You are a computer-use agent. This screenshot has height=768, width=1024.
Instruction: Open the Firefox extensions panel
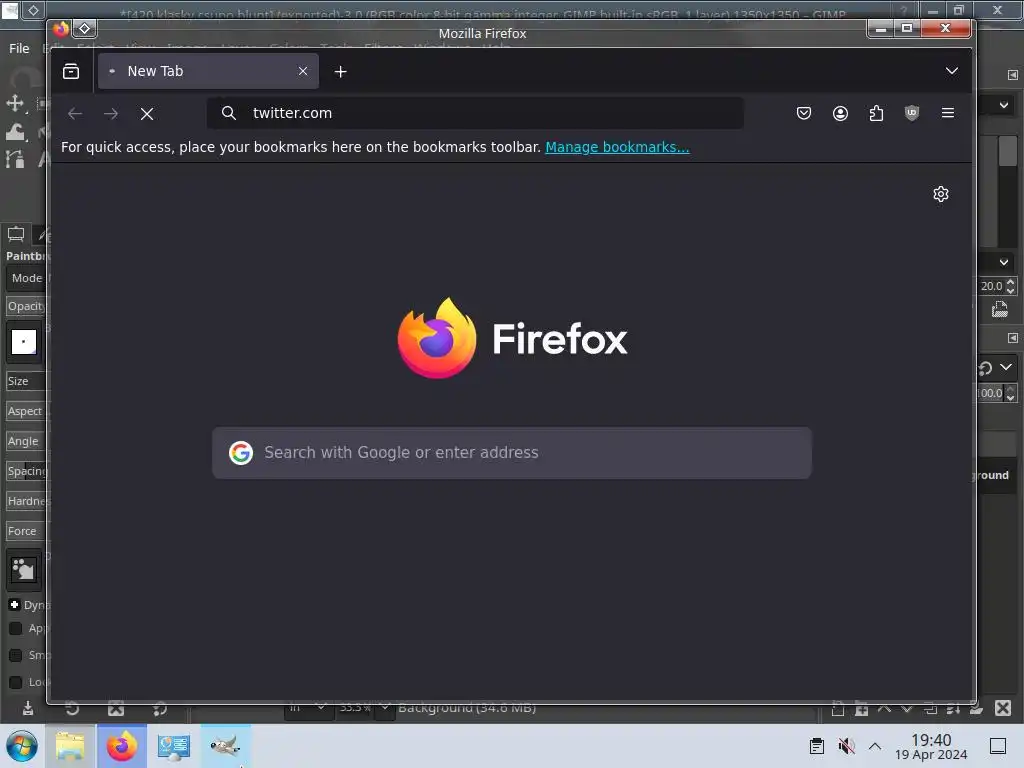(x=876, y=113)
